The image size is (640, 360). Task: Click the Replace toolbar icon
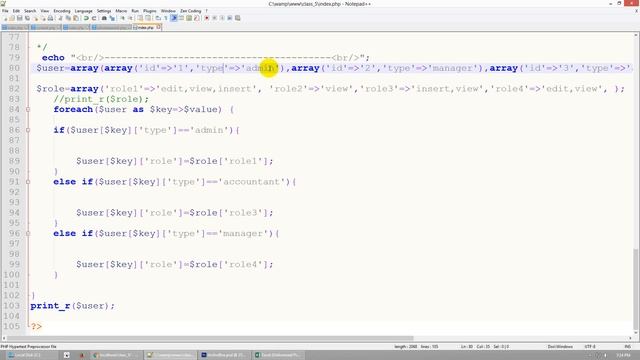(112, 18)
